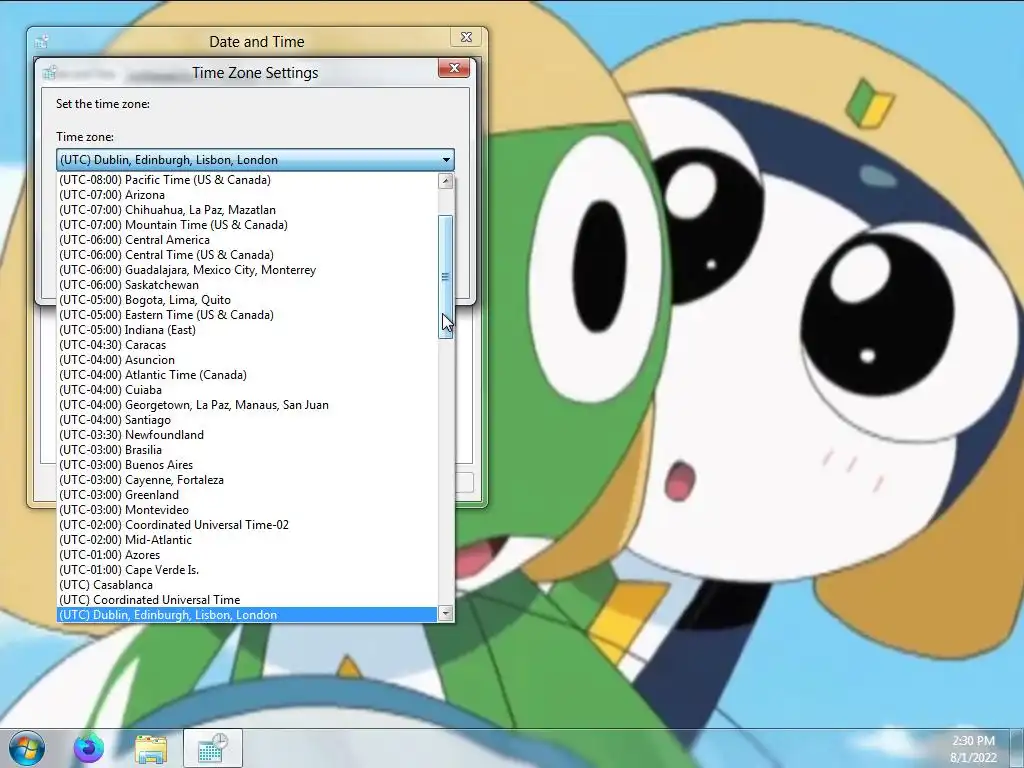
Task: Select (UTC-08:00) Pacific Time (US & Canada)
Action: 247,180
